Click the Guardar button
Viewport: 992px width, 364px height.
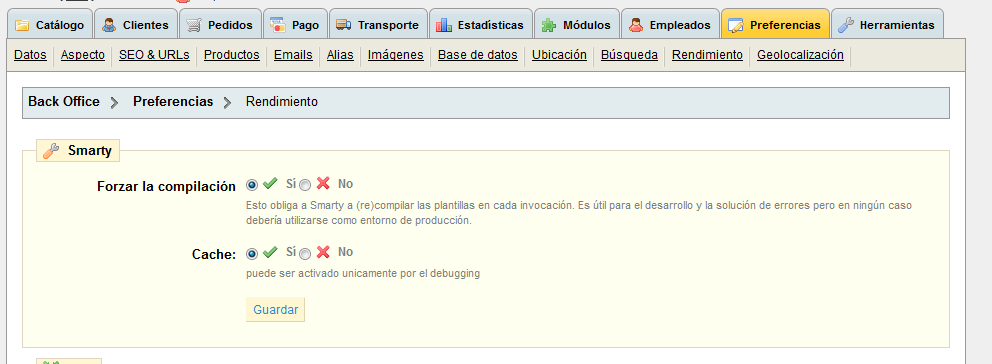coord(275,310)
